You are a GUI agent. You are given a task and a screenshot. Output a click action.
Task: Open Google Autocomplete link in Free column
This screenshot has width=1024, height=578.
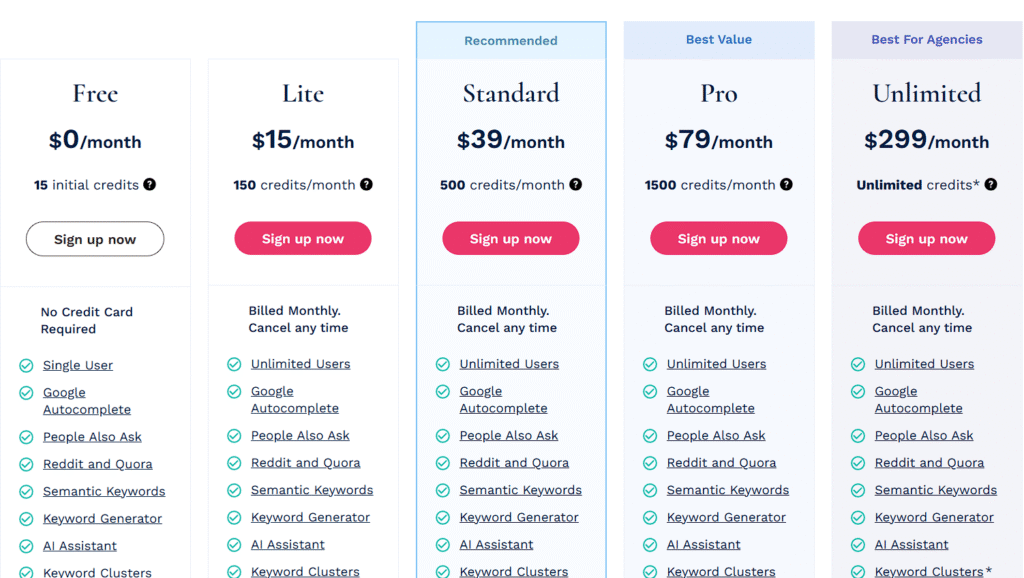click(x=86, y=401)
